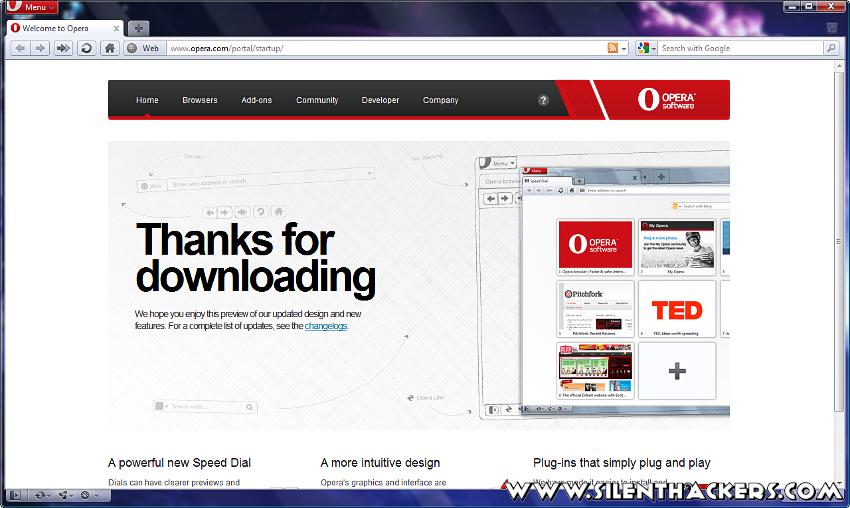Go forward with the Forward arrow
Screen dimensions: 850x508
41,48
